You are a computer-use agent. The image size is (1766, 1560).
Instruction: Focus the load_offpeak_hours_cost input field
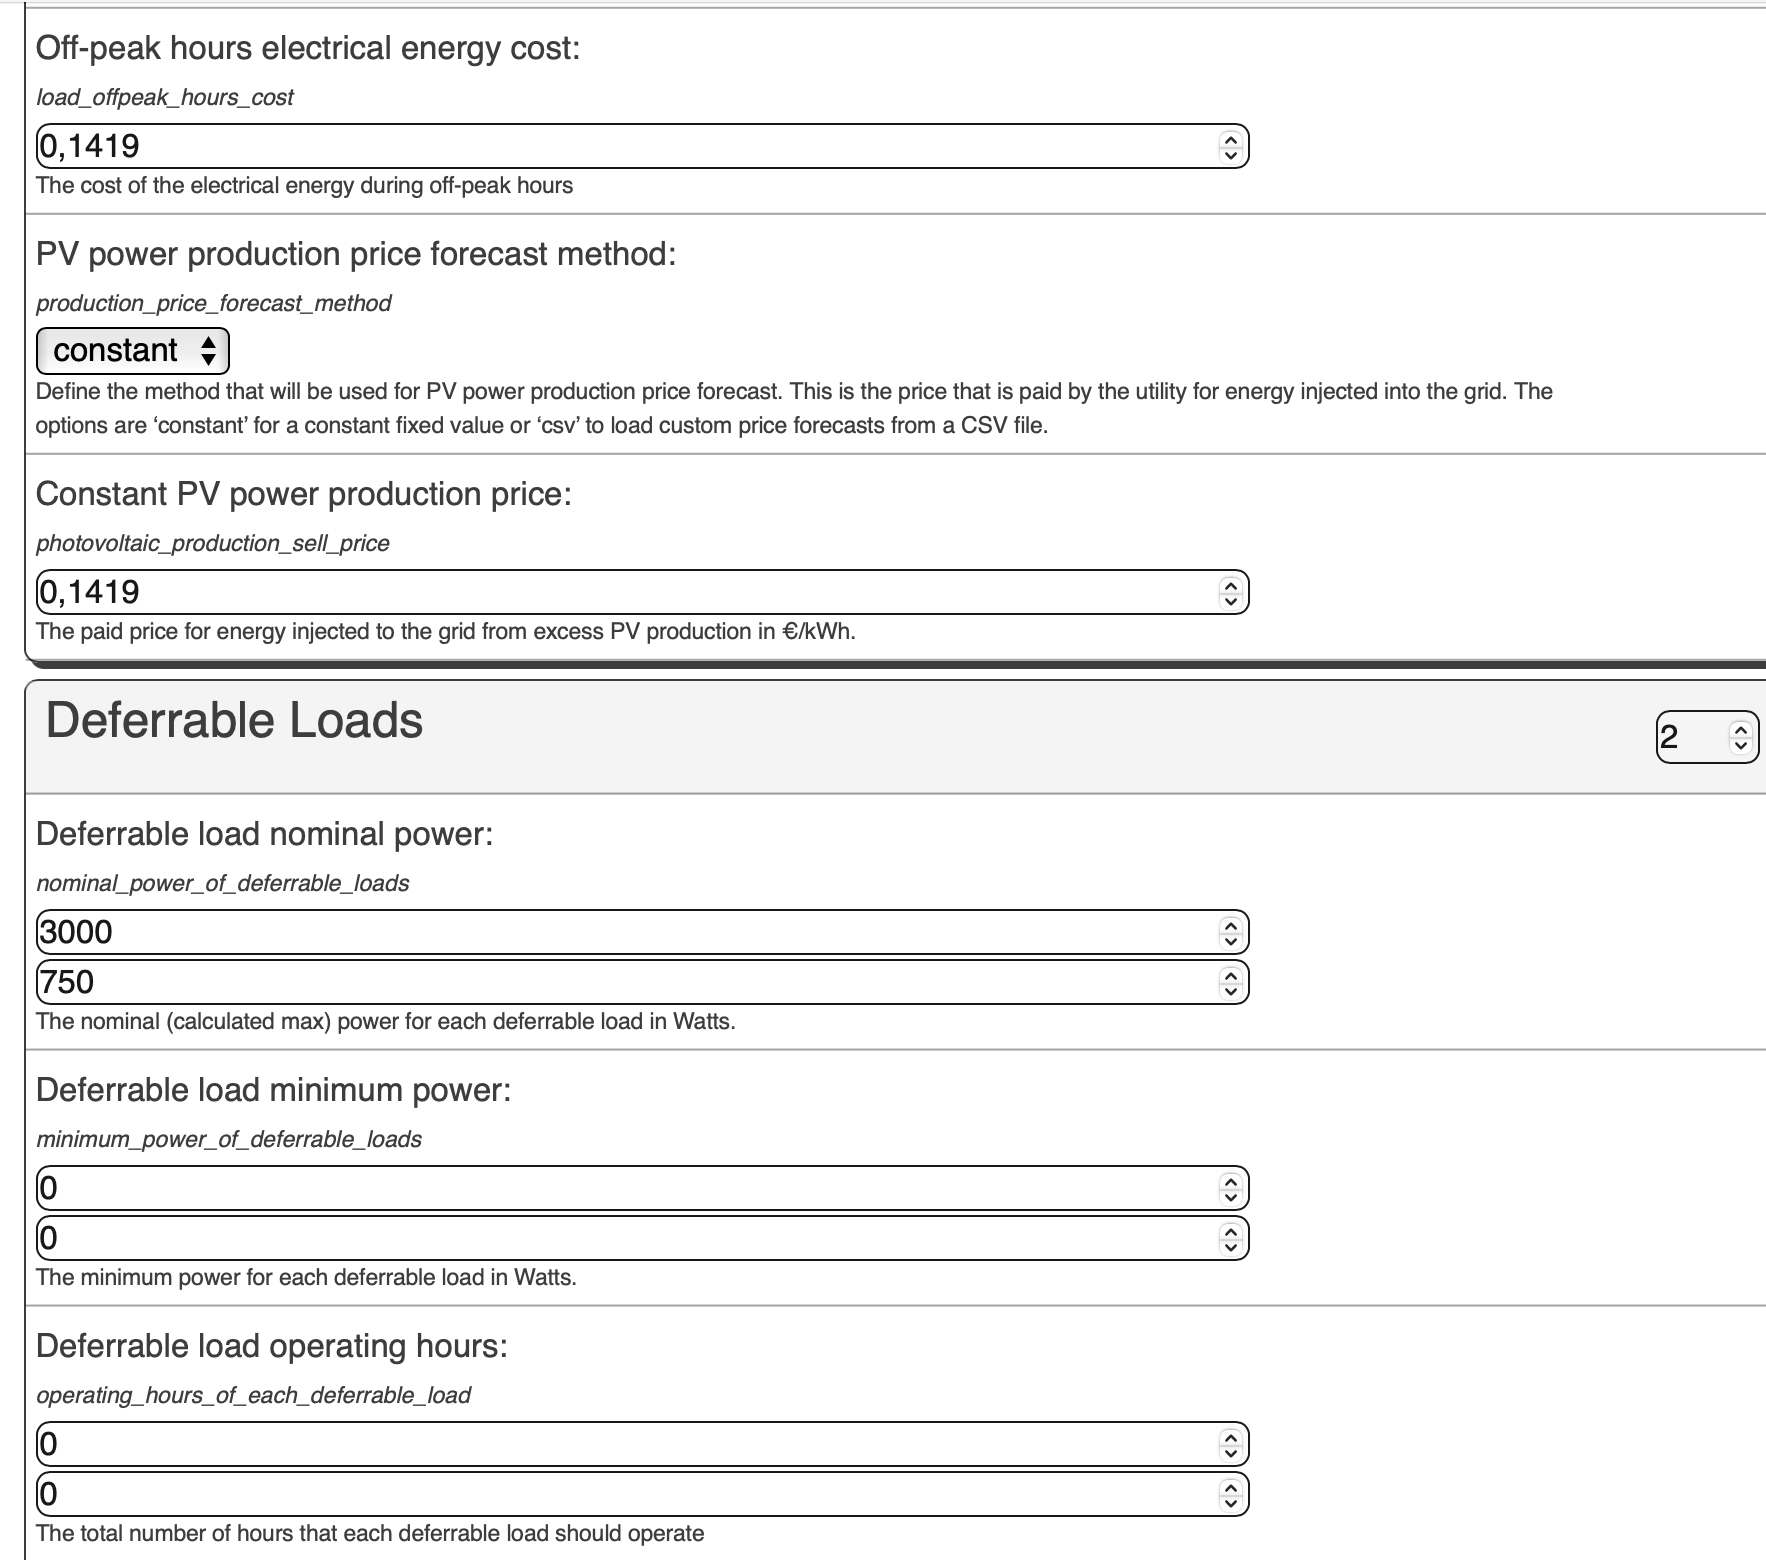click(x=643, y=146)
